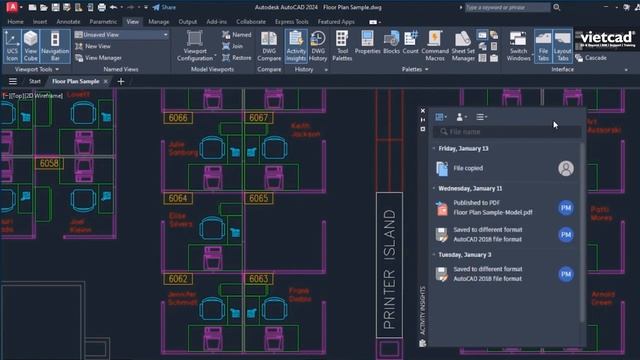
Task: Open the Unsaved View dropdown
Action: [122, 35]
